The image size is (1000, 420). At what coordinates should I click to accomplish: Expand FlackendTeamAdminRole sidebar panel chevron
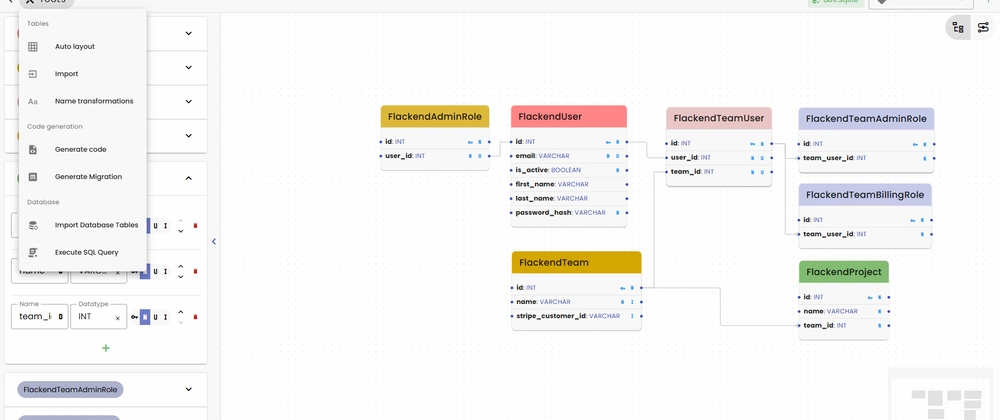tap(188, 389)
